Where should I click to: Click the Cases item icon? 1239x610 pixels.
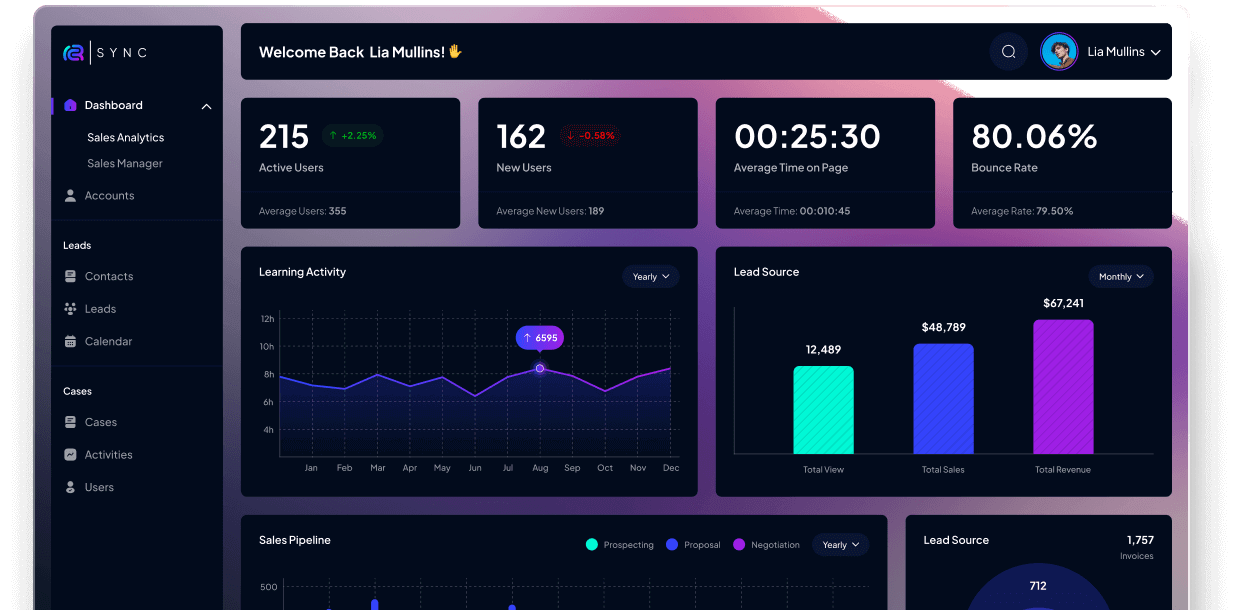coord(70,422)
